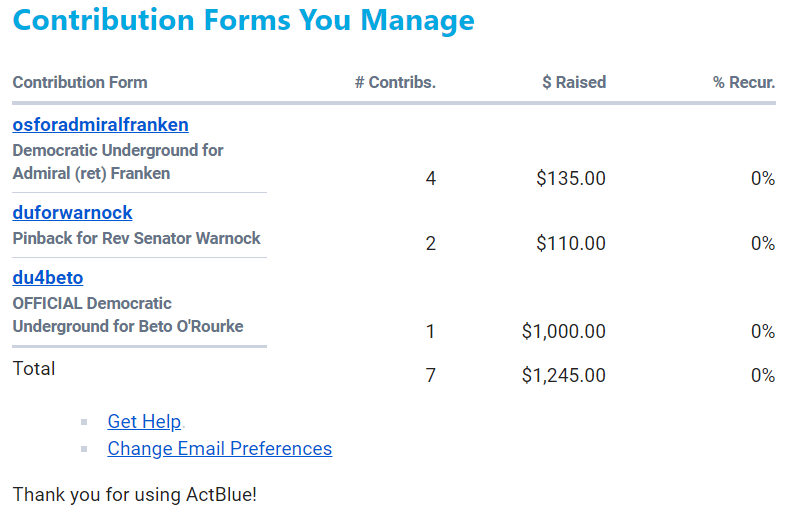Select the $ Raised column header
Viewport: 789px width, 515px height.
573,83
